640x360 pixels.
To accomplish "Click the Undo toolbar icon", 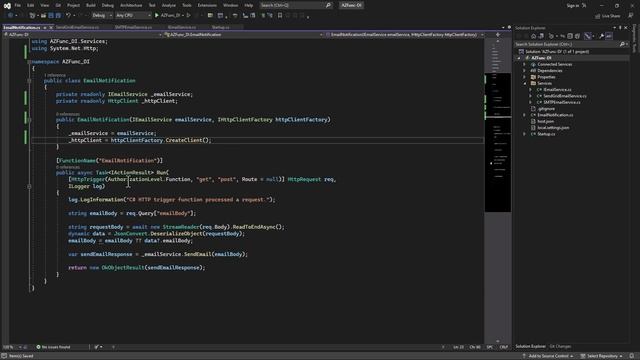I will pyautogui.click(x=69, y=16).
